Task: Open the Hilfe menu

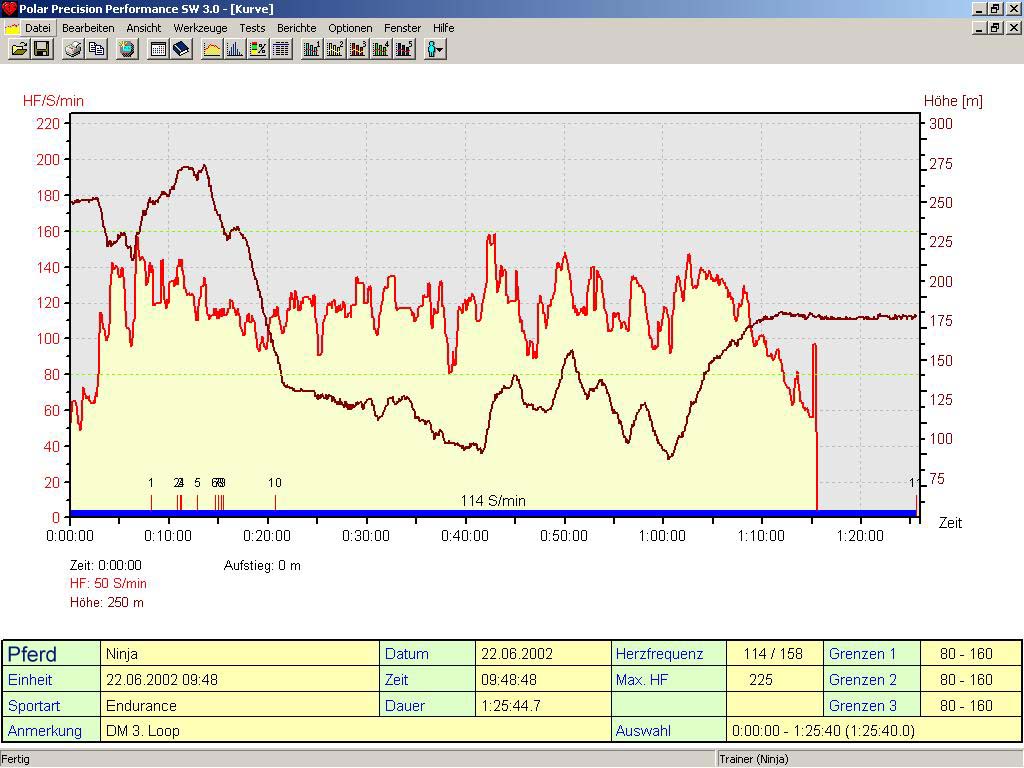Action: point(443,28)
